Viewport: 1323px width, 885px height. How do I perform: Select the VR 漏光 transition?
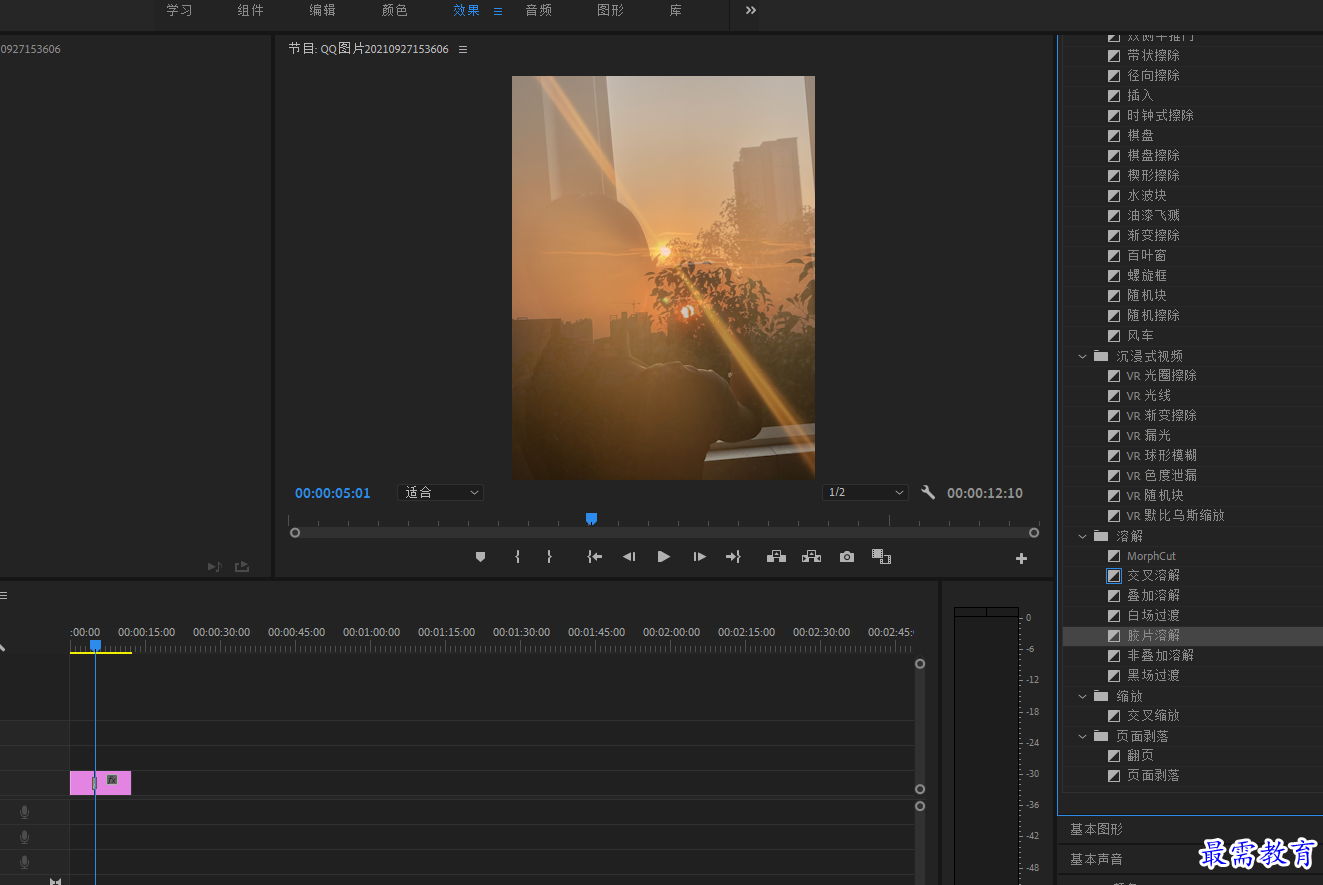pos(1148,436)
